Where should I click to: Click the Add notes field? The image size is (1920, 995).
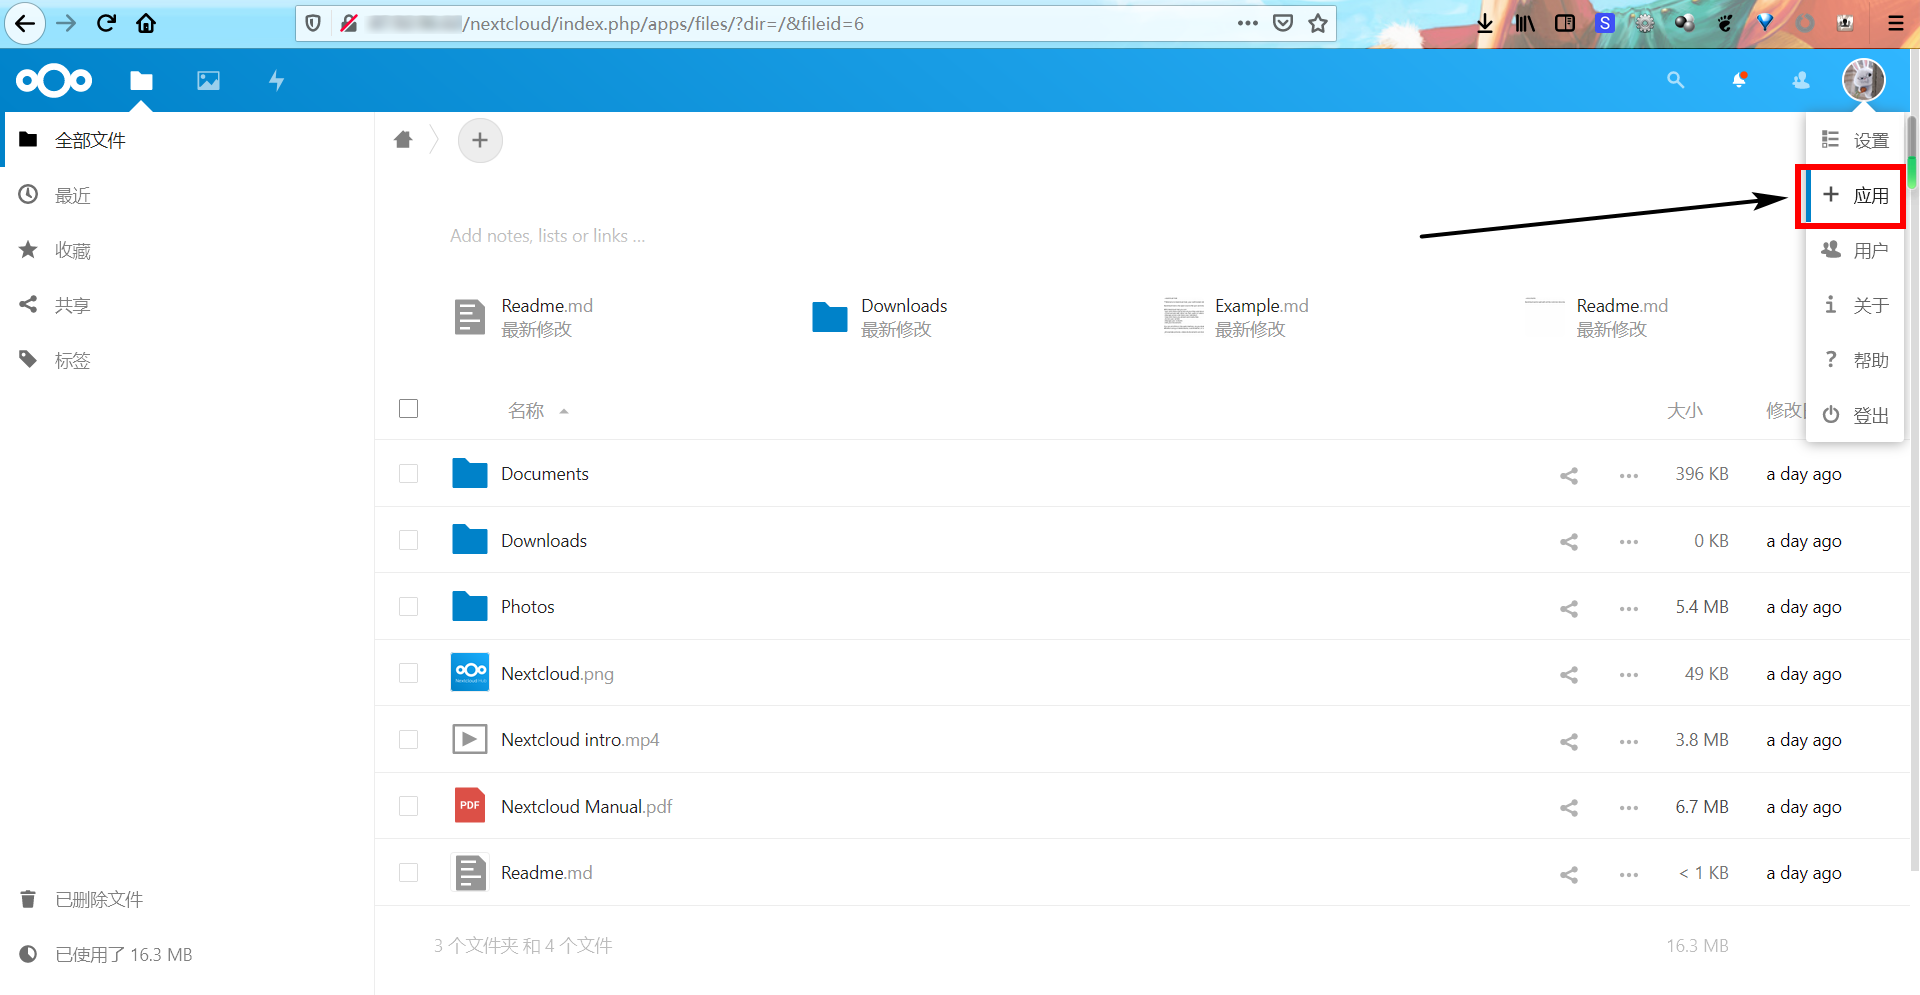pos(548,235)
